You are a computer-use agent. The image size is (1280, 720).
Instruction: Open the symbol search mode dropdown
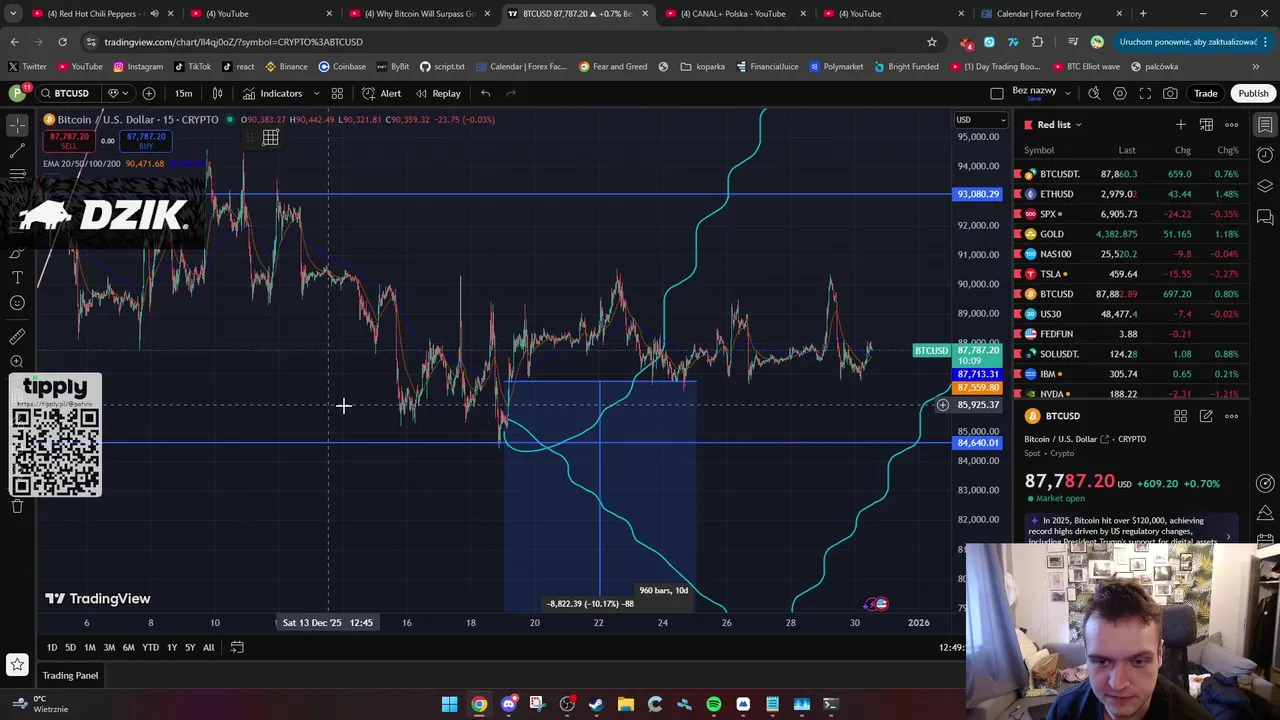(117, 93)
